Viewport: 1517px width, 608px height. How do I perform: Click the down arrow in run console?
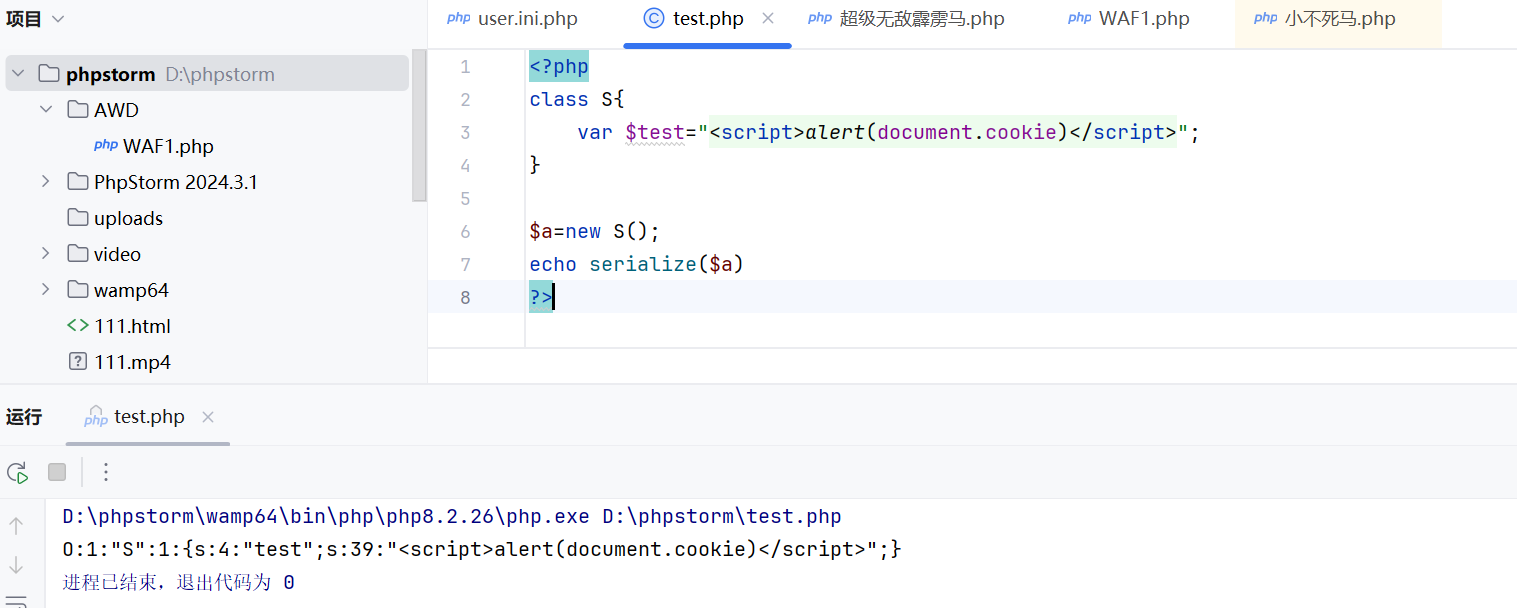point(16,566)
